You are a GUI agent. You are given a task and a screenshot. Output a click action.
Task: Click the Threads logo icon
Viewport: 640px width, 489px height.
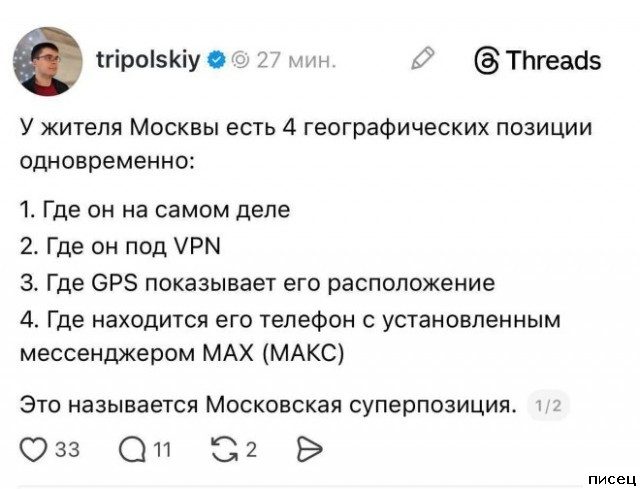click(487, 60)
